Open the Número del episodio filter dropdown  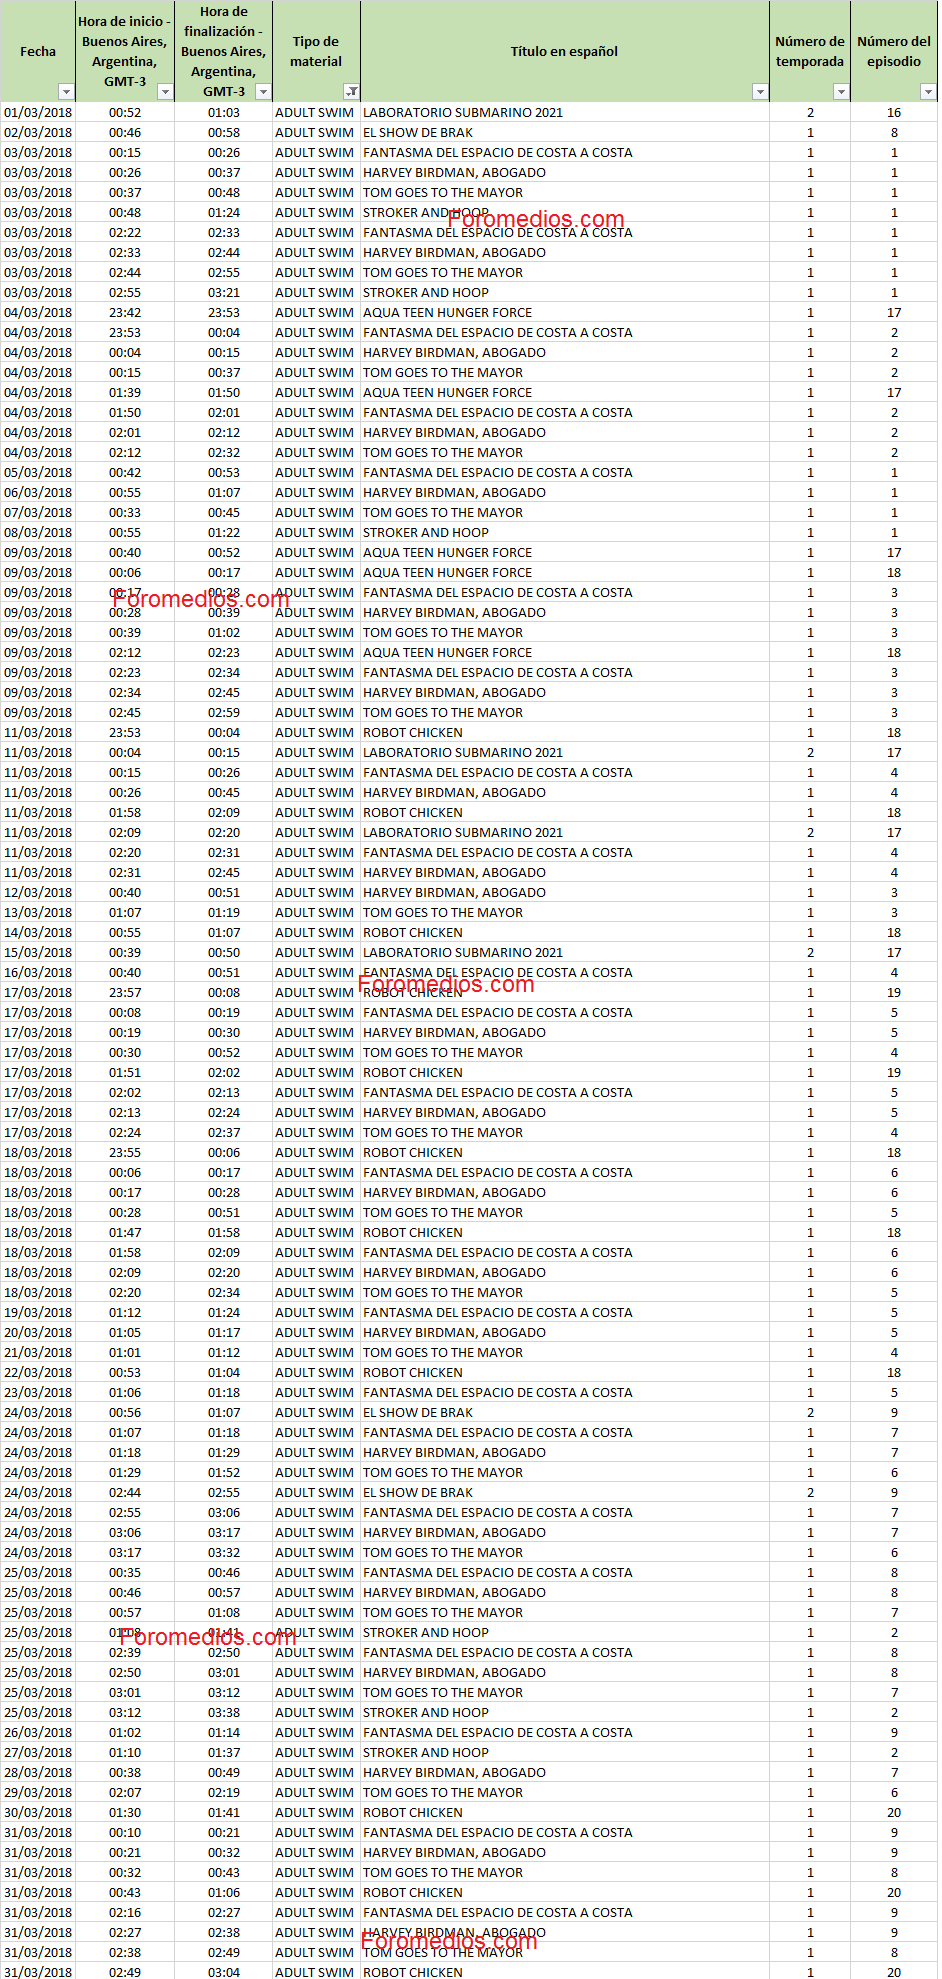pos(928,92)
